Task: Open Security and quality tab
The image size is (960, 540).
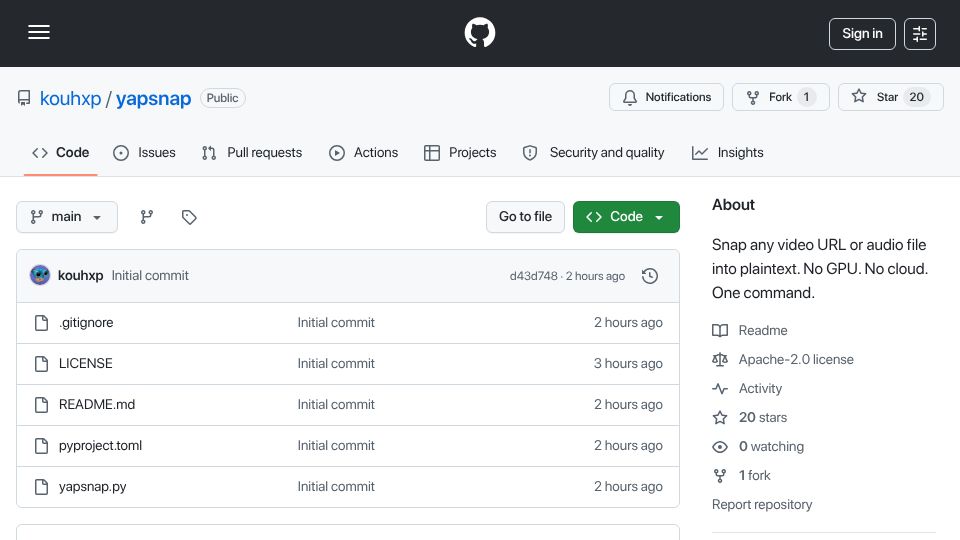Action: (x=593, y=152)
